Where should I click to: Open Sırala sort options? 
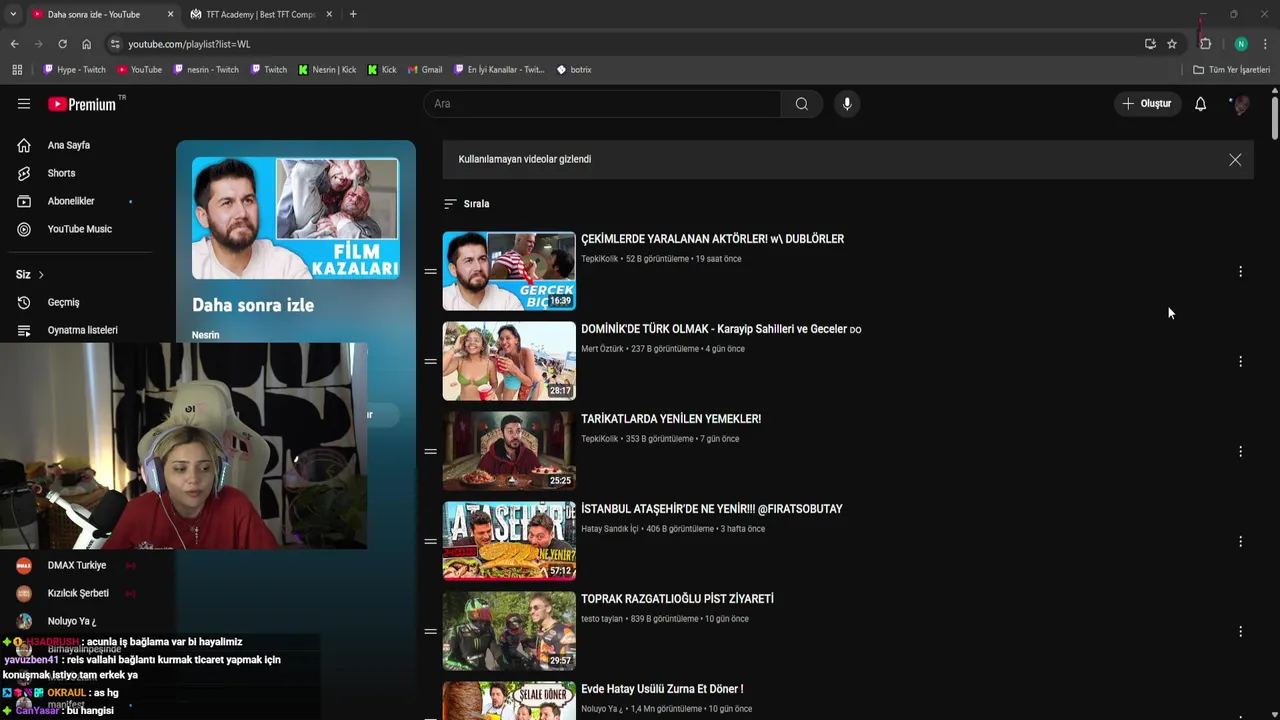click(x=467, y=204)
